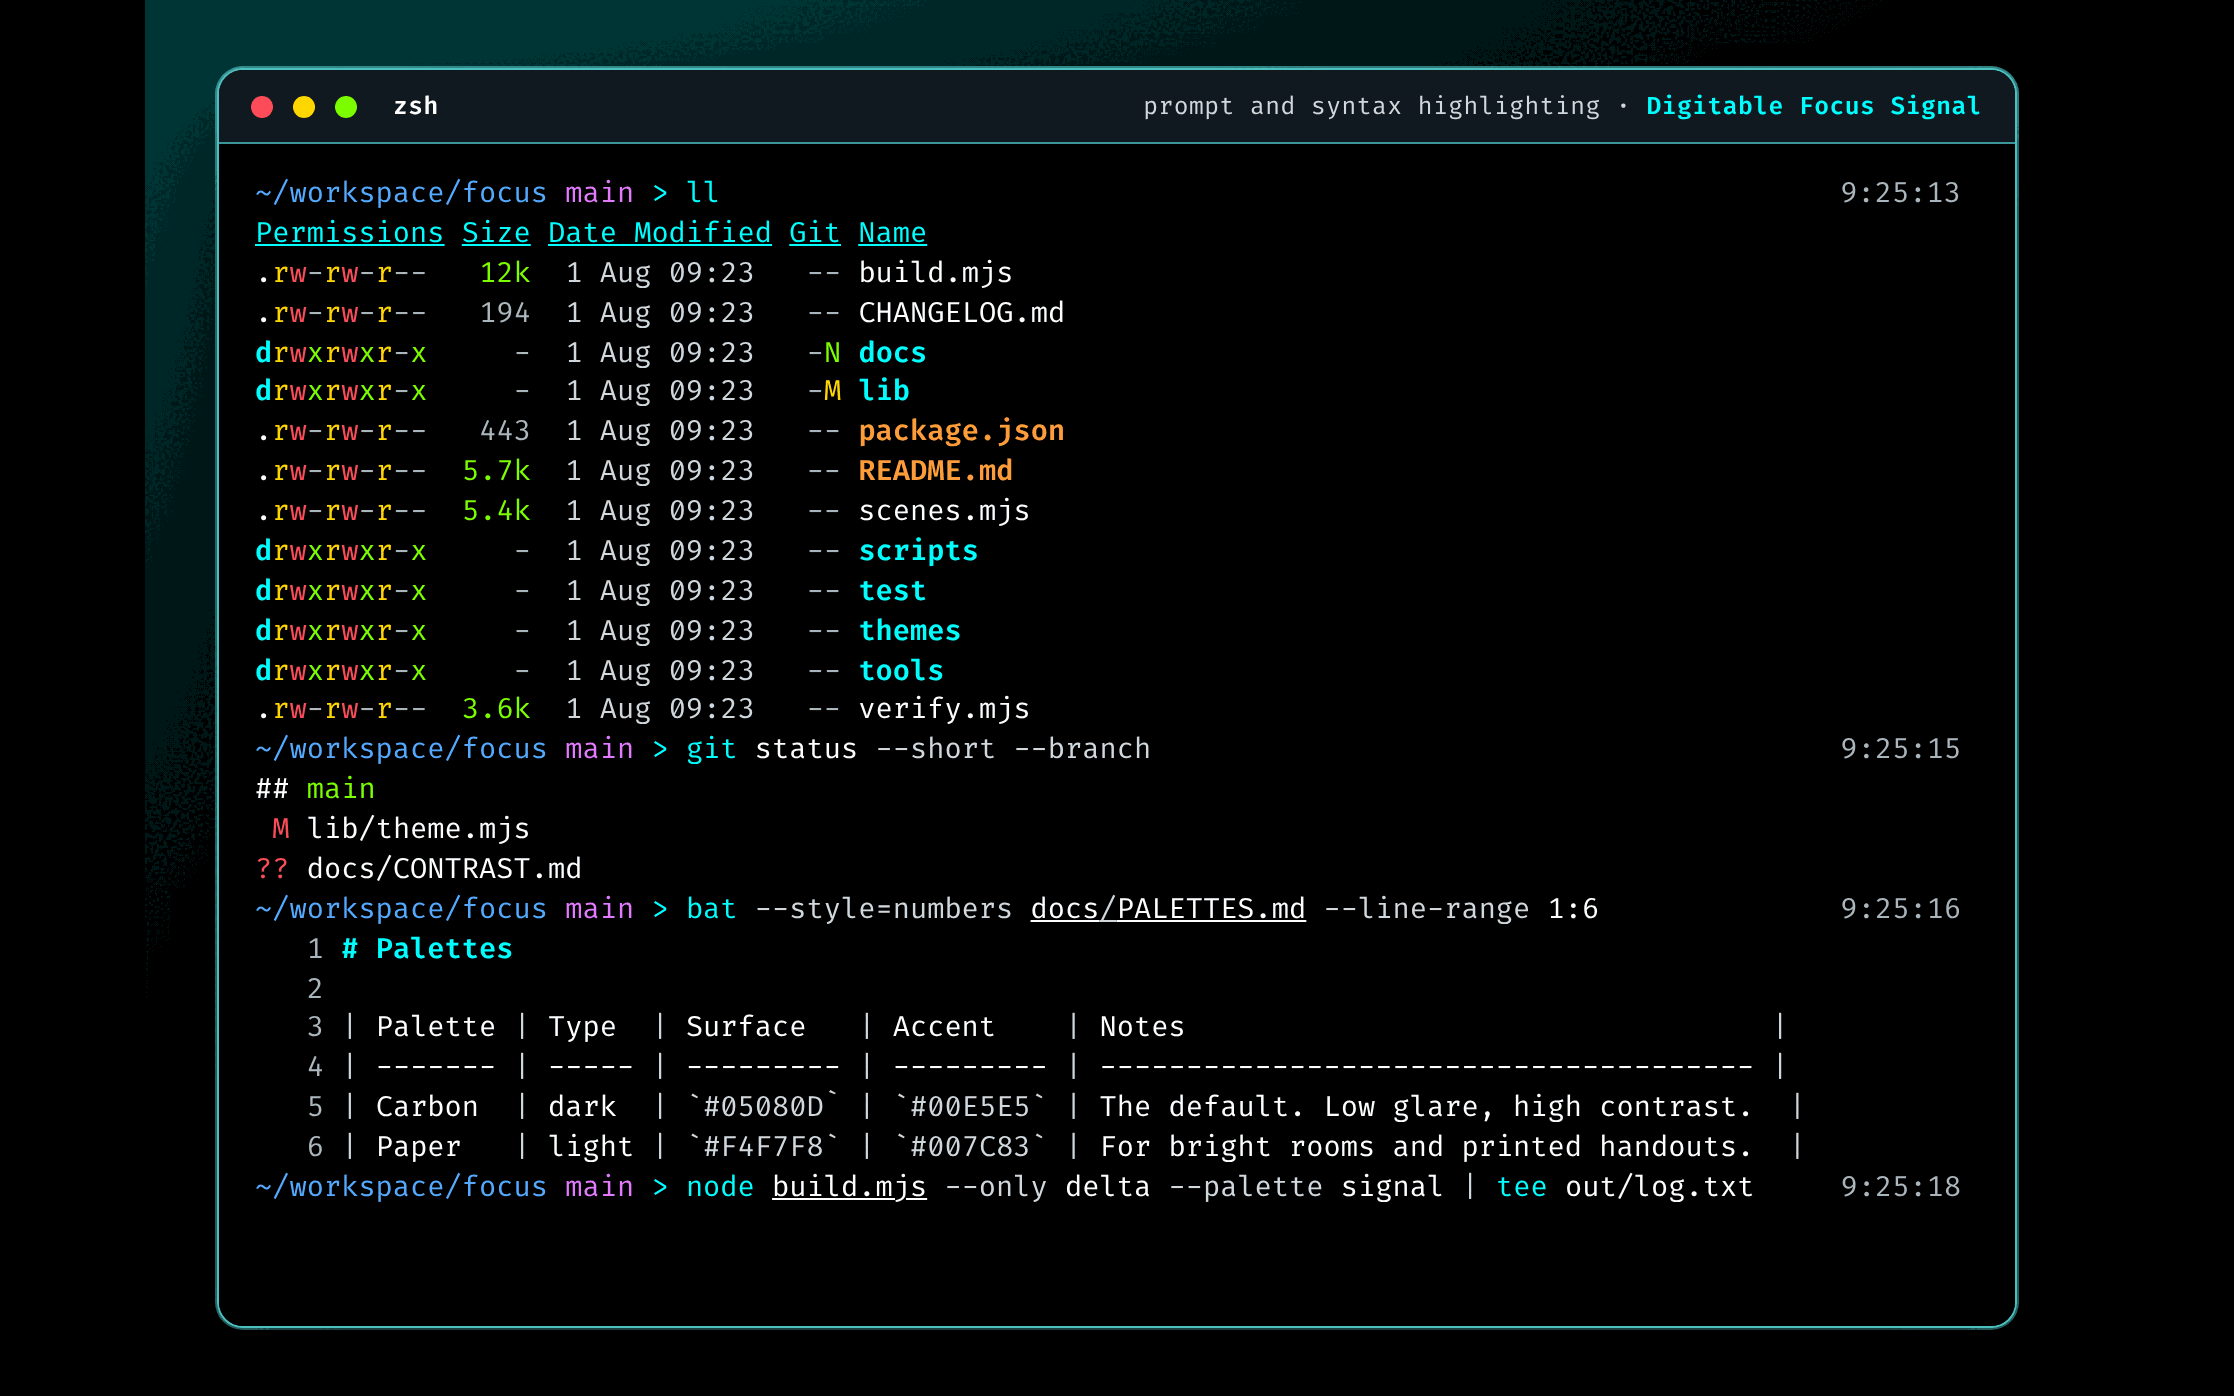Image resolution: width=2234 pixels, height=1396 pixels.
Task: Click the #F4F7F8 surface value
Action: pos(763,1147)
